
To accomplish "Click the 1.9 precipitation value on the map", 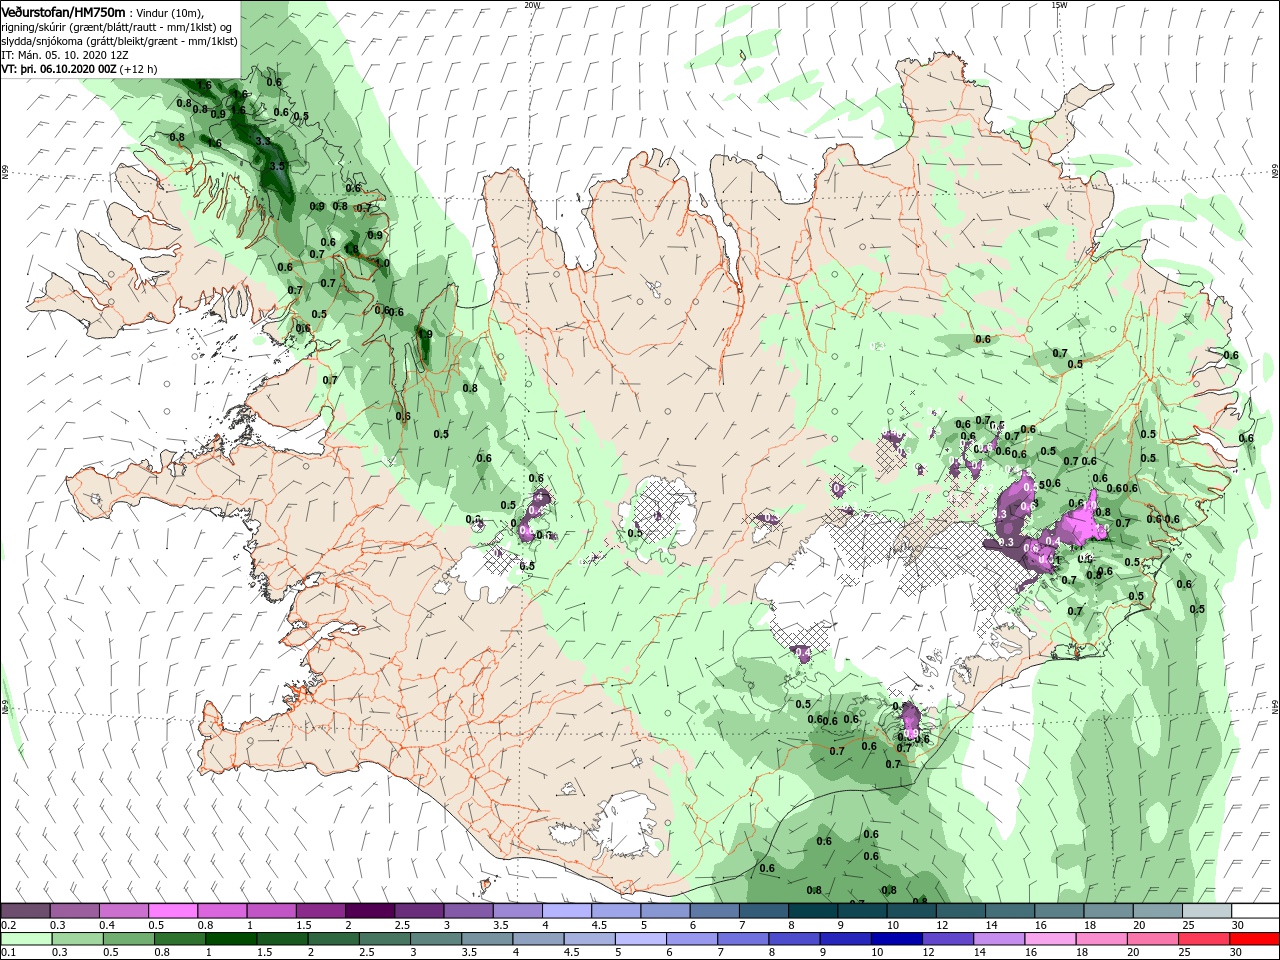I will (424, 334).
